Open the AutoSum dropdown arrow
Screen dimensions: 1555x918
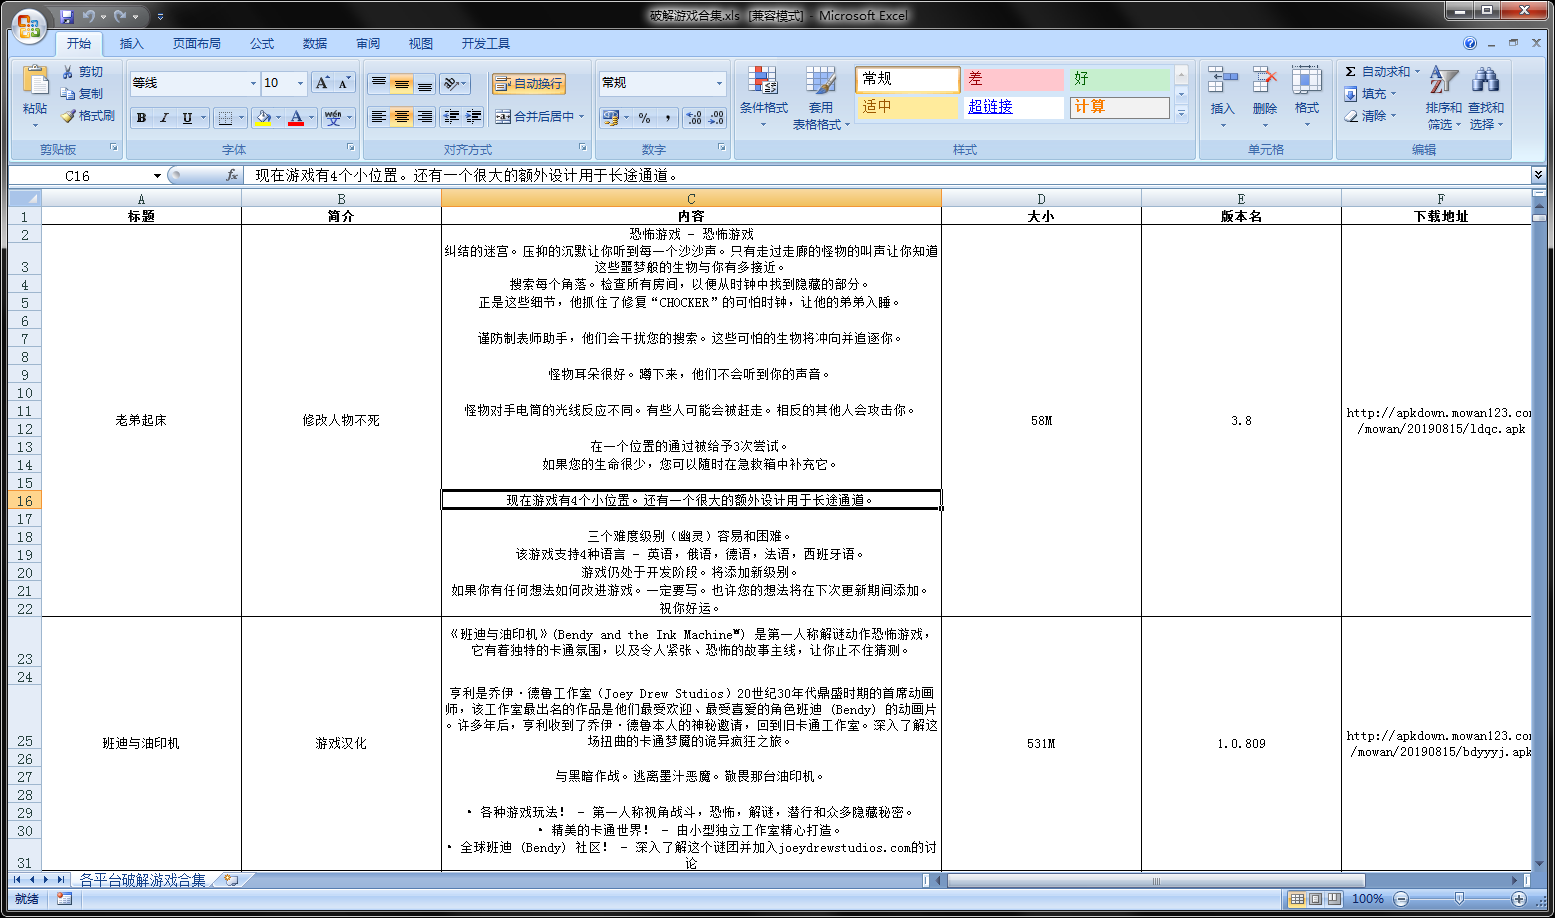1417,72
